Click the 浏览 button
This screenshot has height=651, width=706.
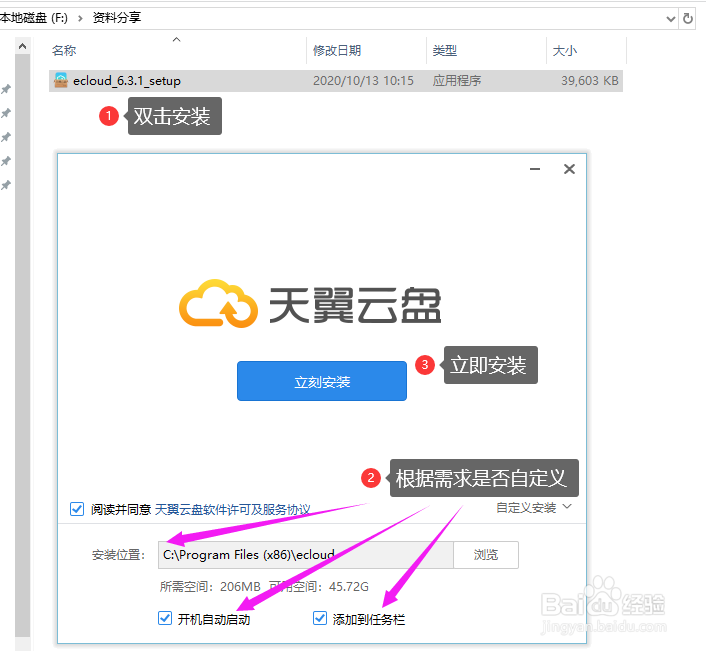tap(486, 555)
